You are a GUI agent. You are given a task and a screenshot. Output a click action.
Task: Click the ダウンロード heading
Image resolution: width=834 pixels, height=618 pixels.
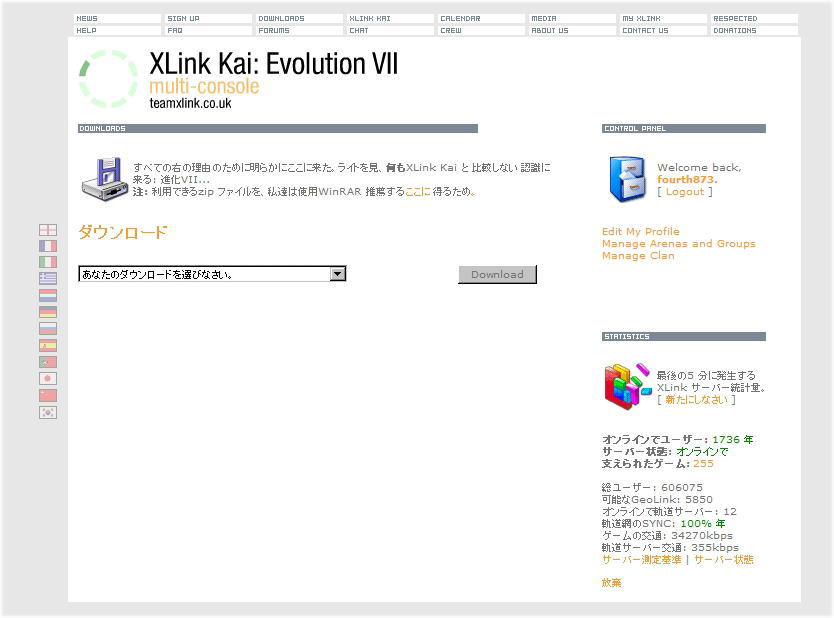pos(123,232)
